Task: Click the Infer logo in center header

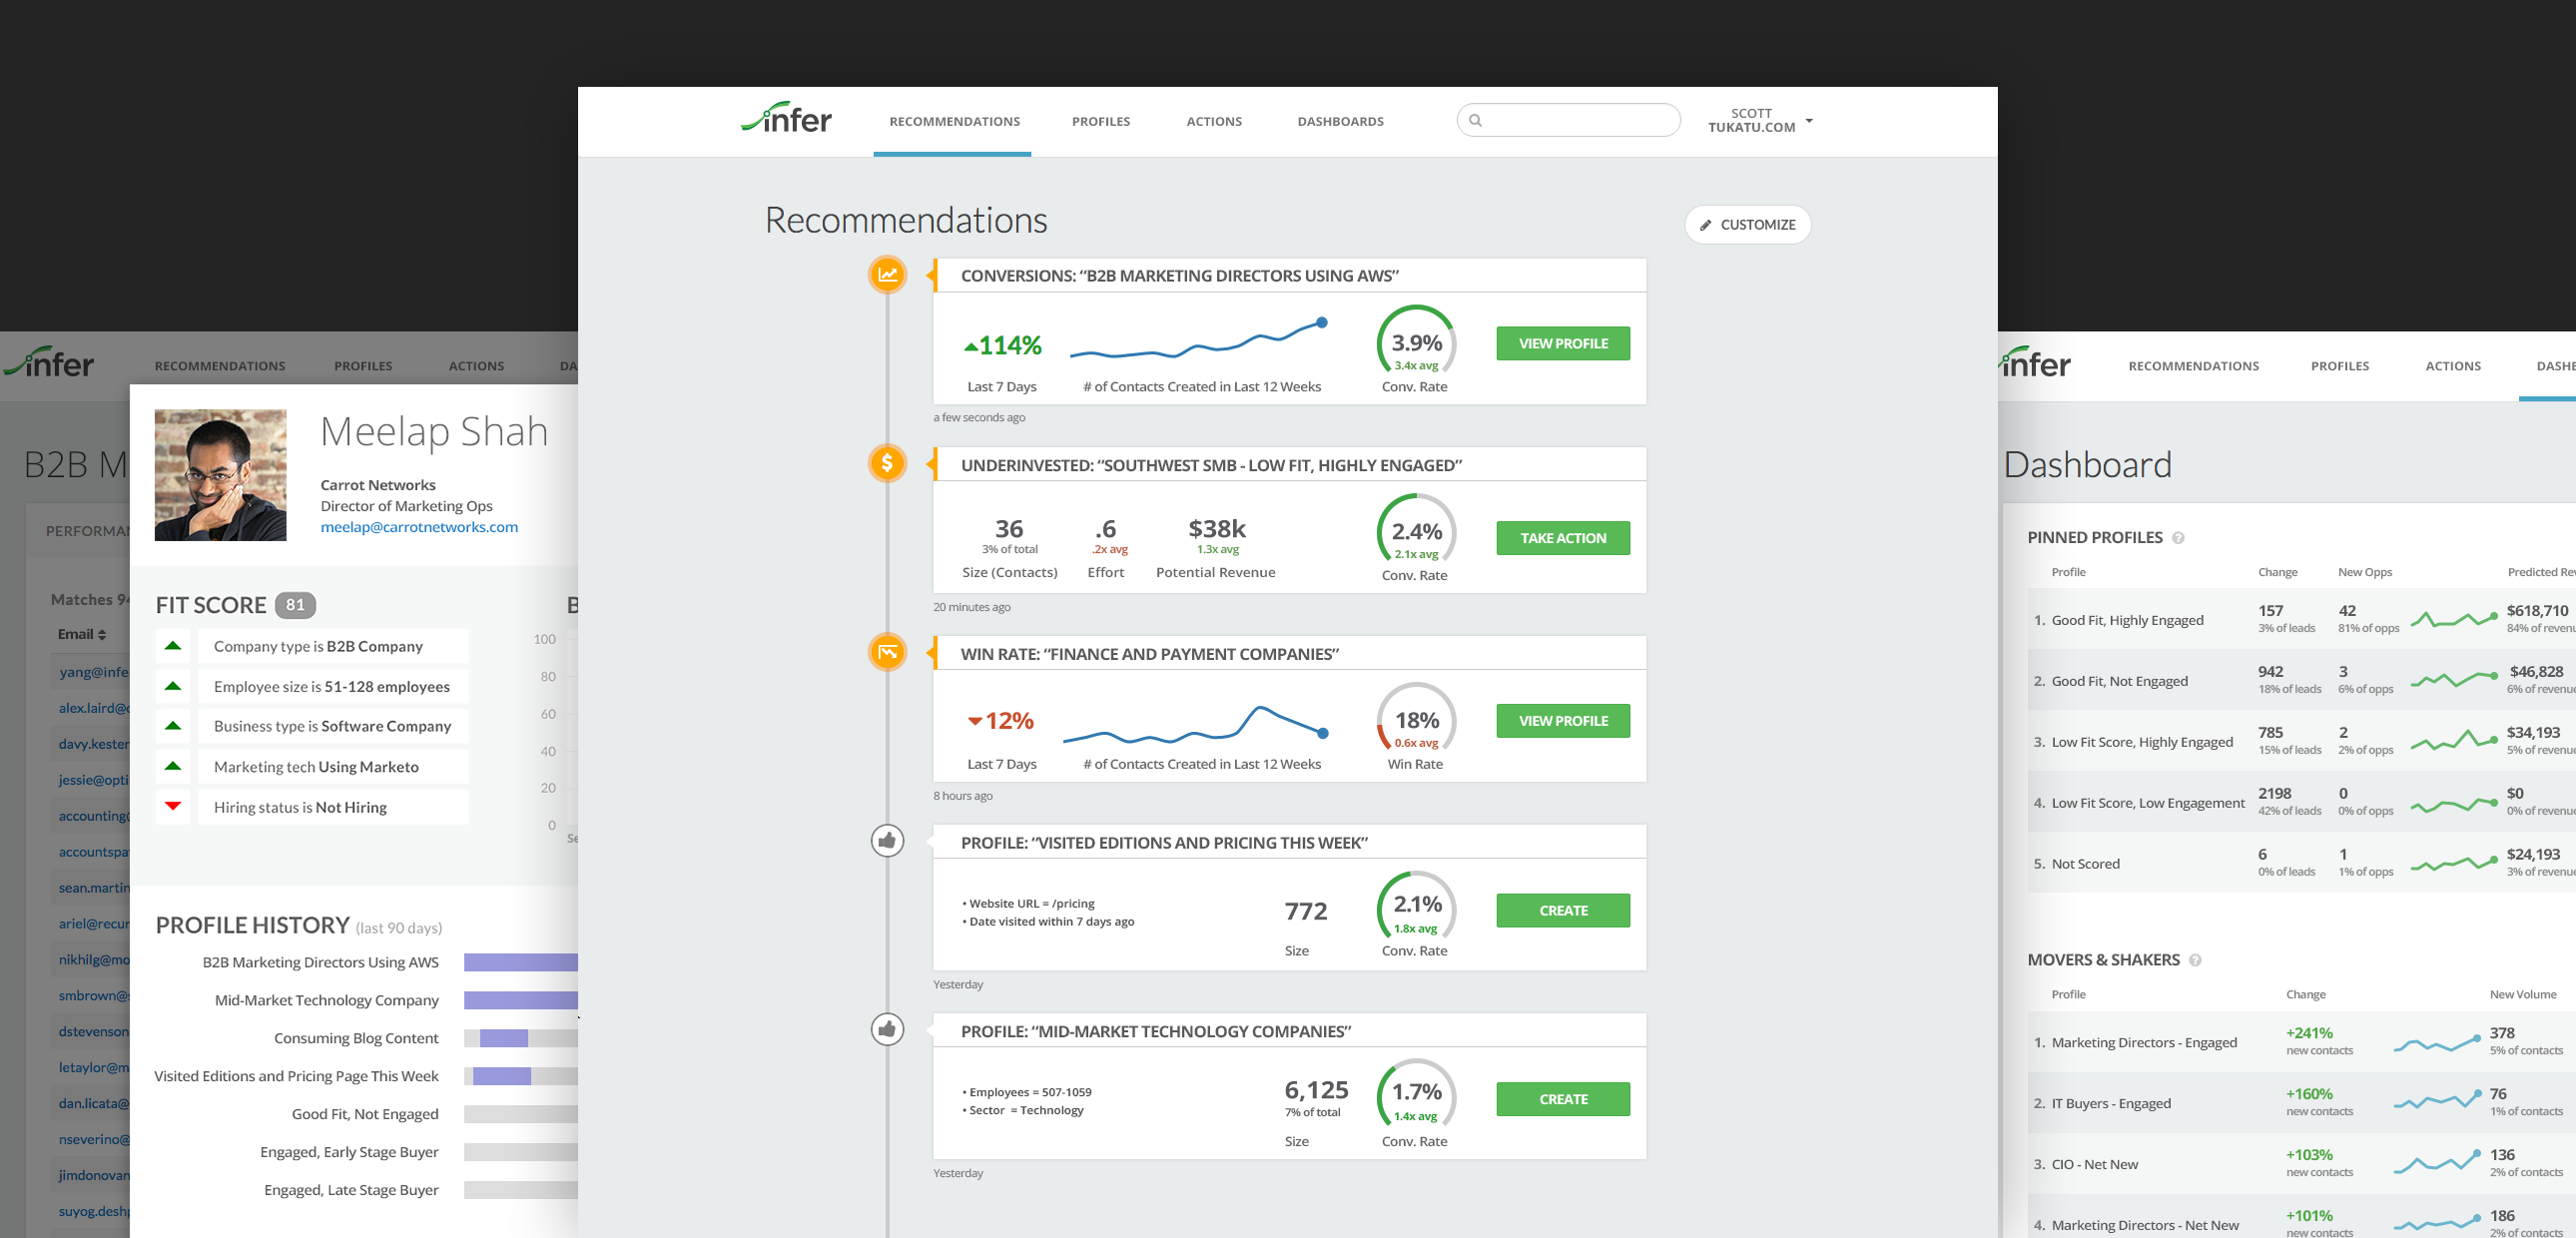Action: click(786, 119)
